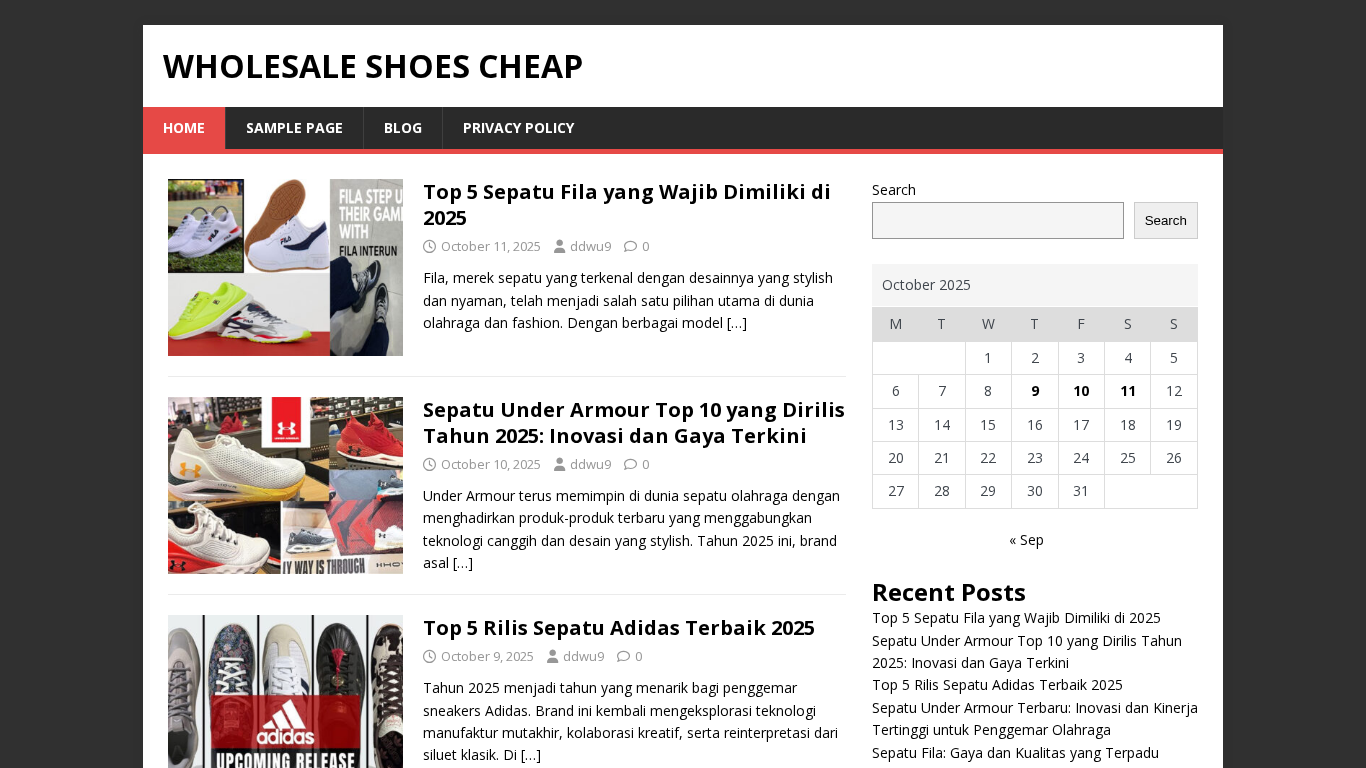Click the author icon on the Adidas post

point(553,656)
